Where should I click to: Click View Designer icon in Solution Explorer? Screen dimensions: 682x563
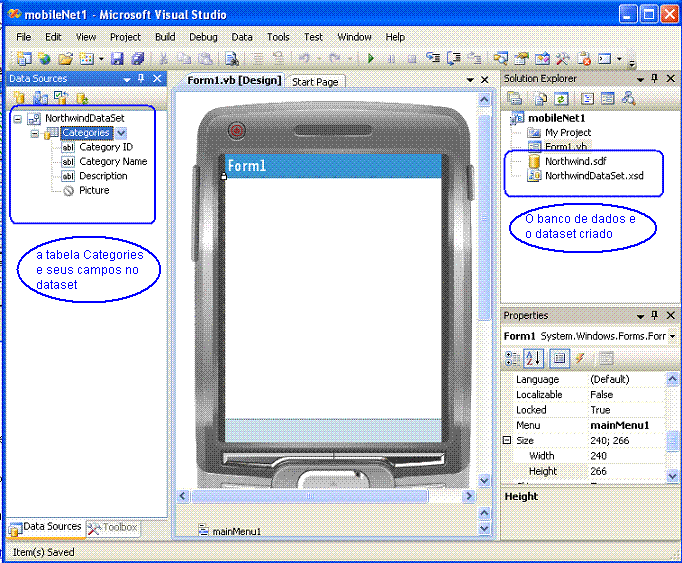[x=608, y=99]
